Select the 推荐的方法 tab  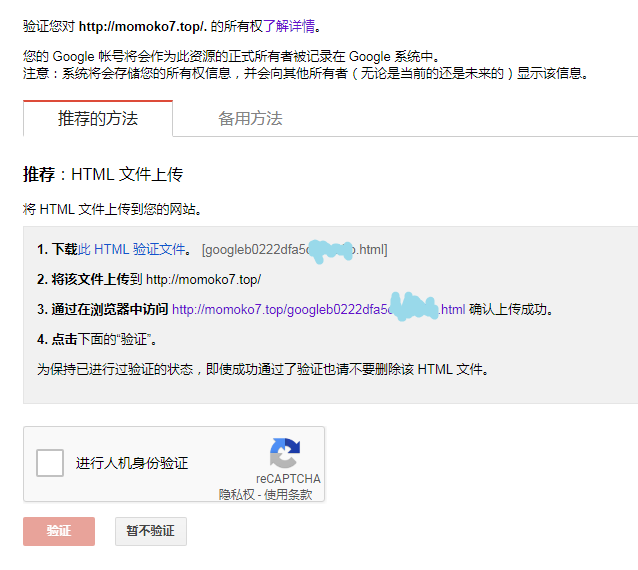[x=98, y=118]
